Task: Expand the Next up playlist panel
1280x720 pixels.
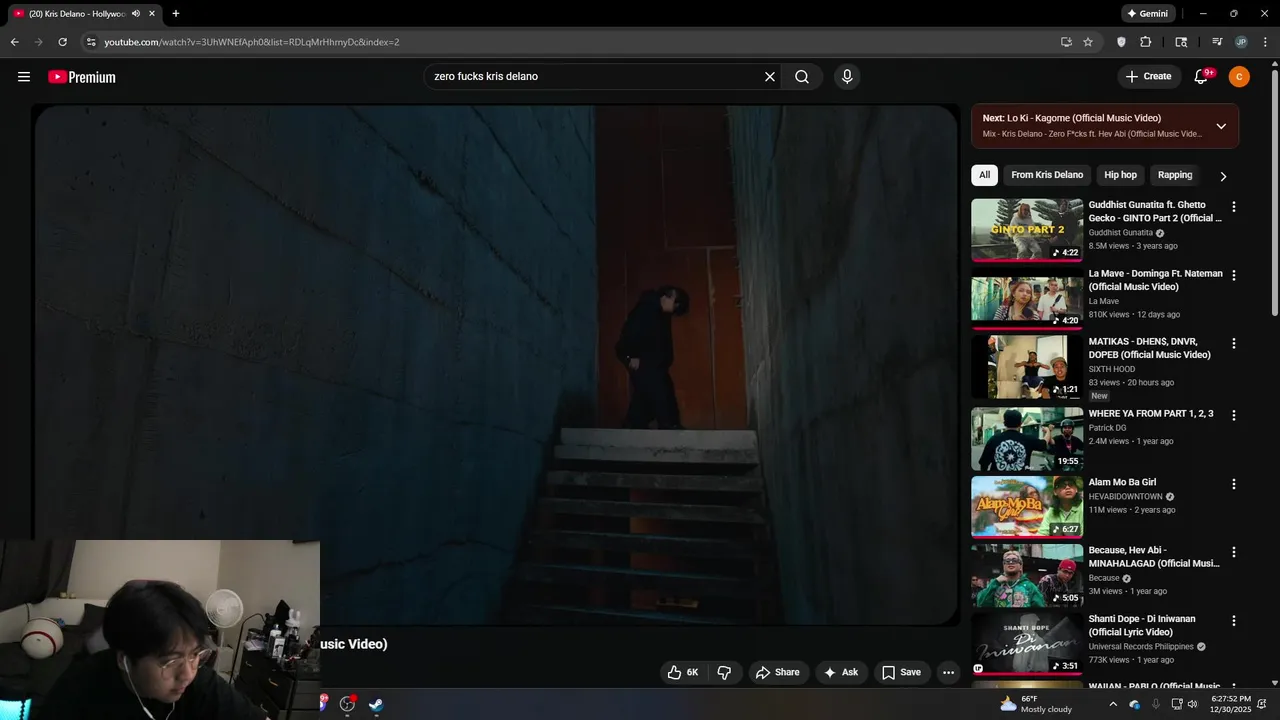Action: 1221,126
